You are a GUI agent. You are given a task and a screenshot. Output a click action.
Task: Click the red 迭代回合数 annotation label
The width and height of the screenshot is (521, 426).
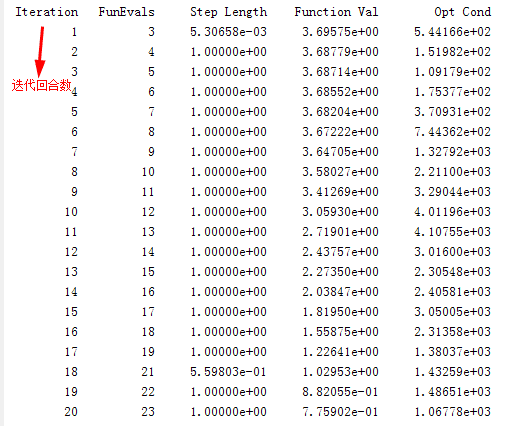(x=41, y=85)
